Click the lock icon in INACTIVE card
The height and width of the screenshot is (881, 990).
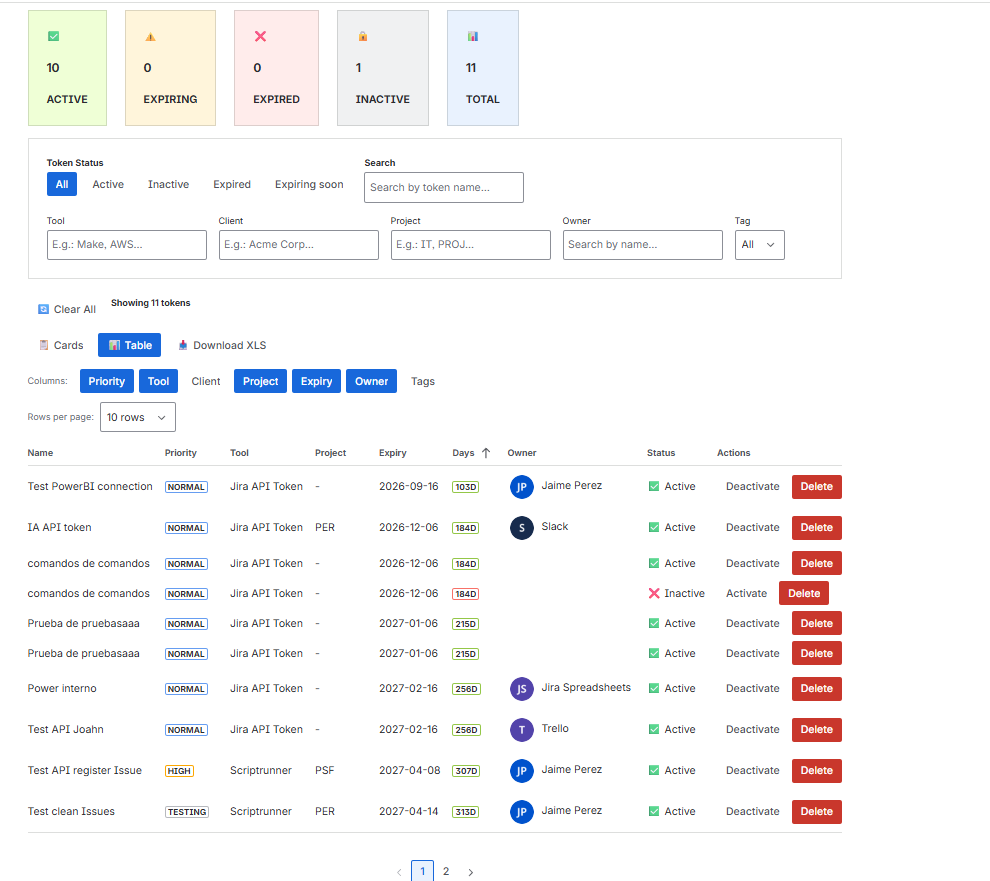[x=363, y=37]
